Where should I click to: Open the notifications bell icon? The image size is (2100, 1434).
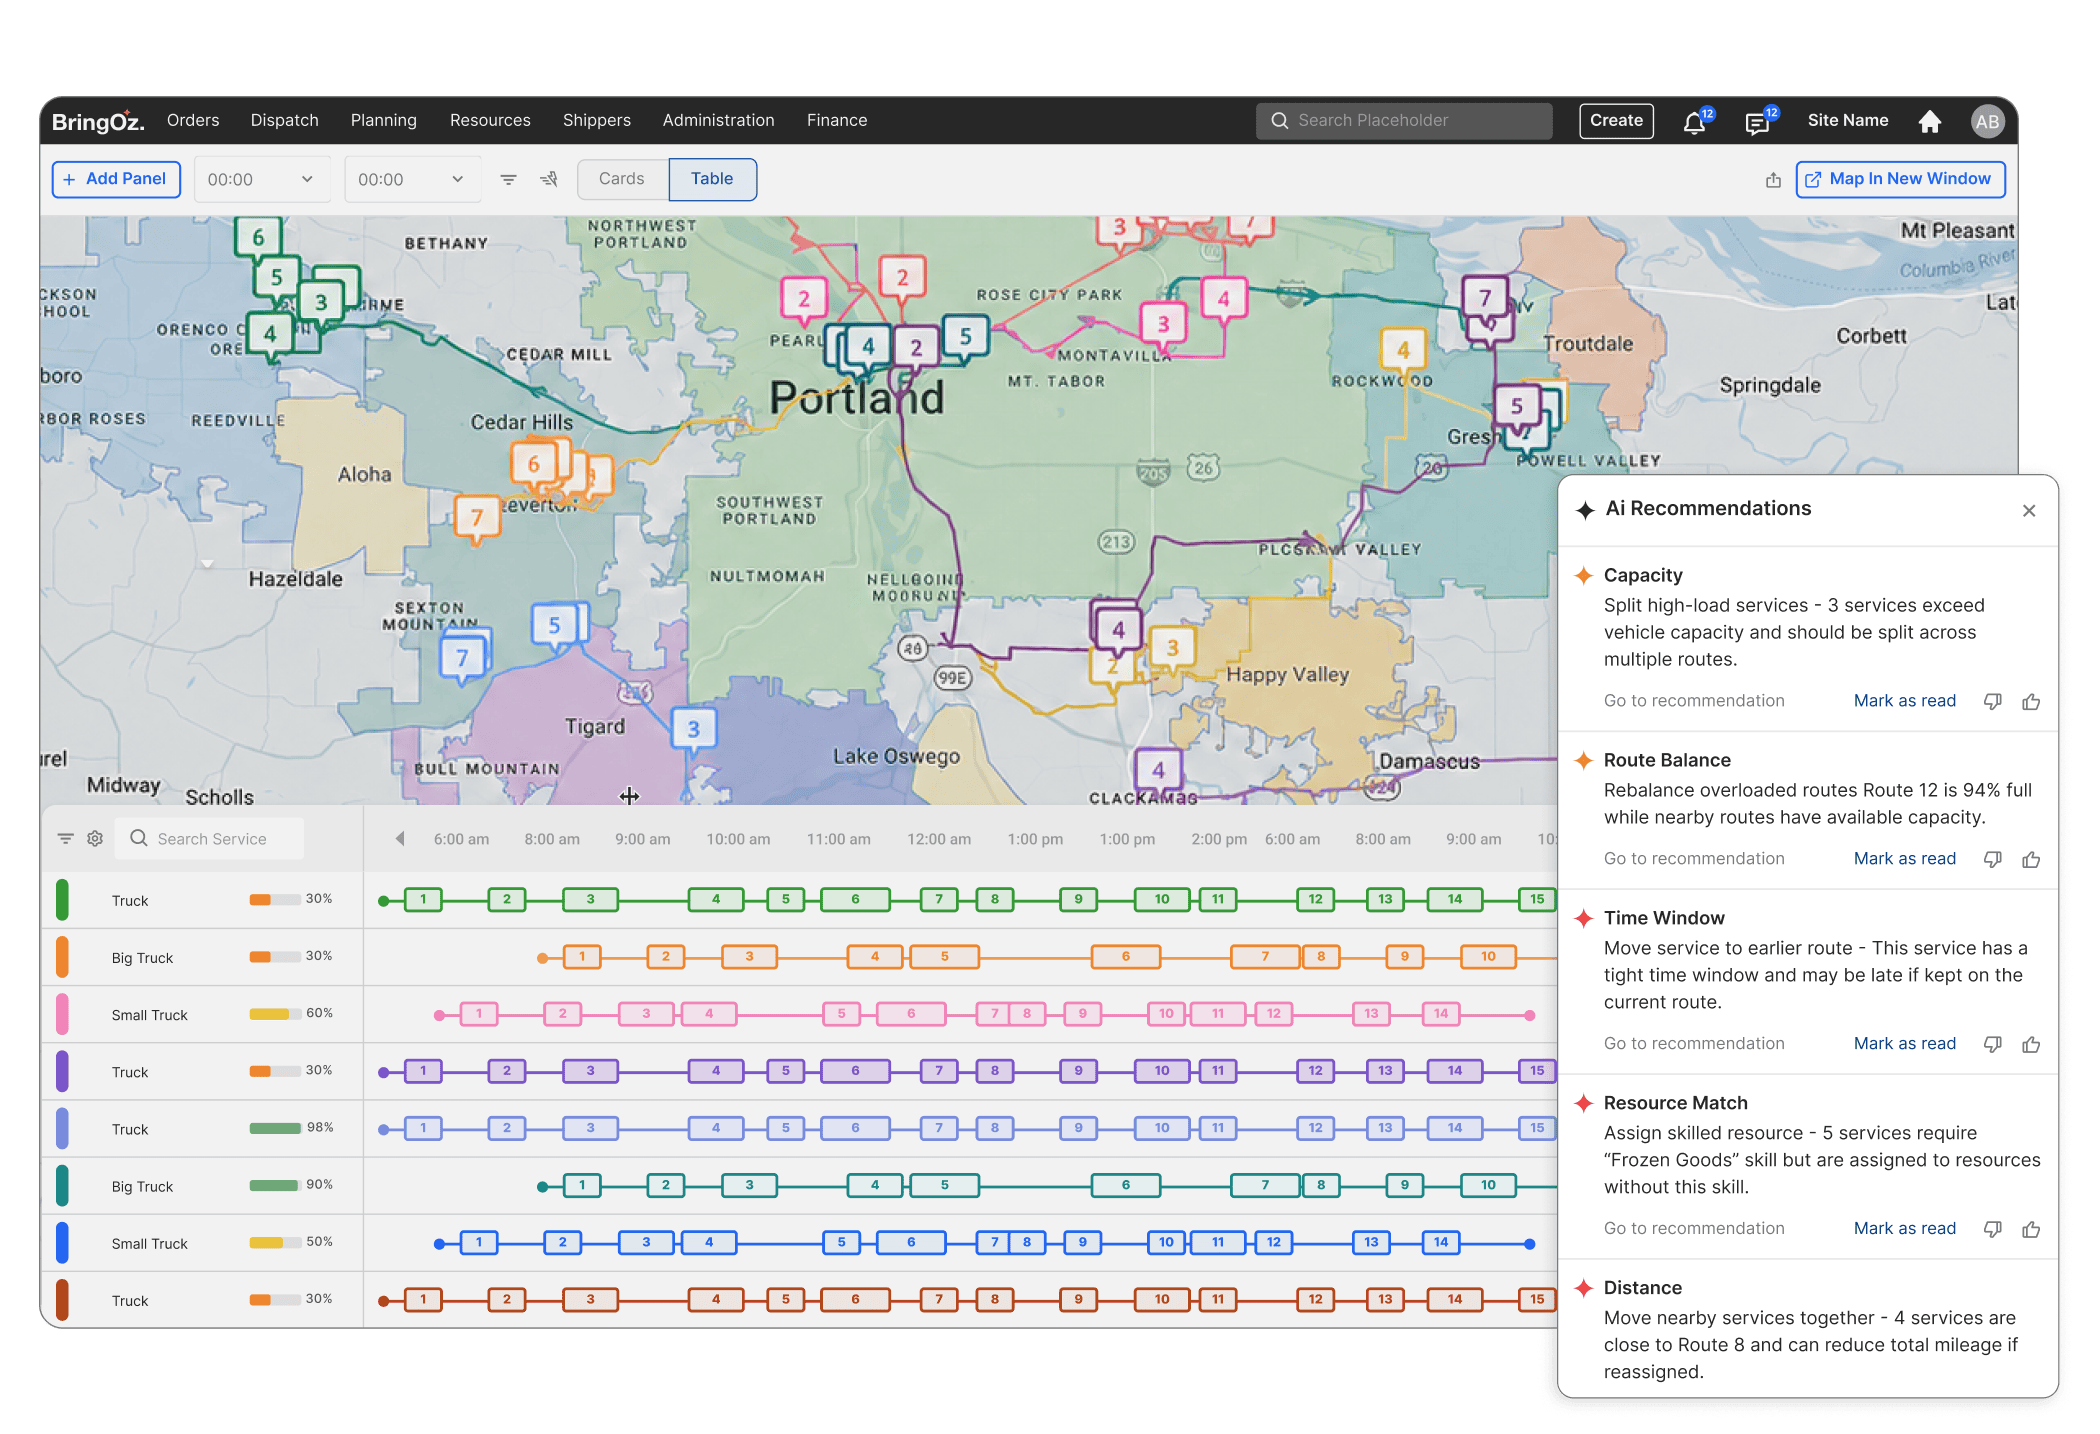click(x=1694, y=122)
